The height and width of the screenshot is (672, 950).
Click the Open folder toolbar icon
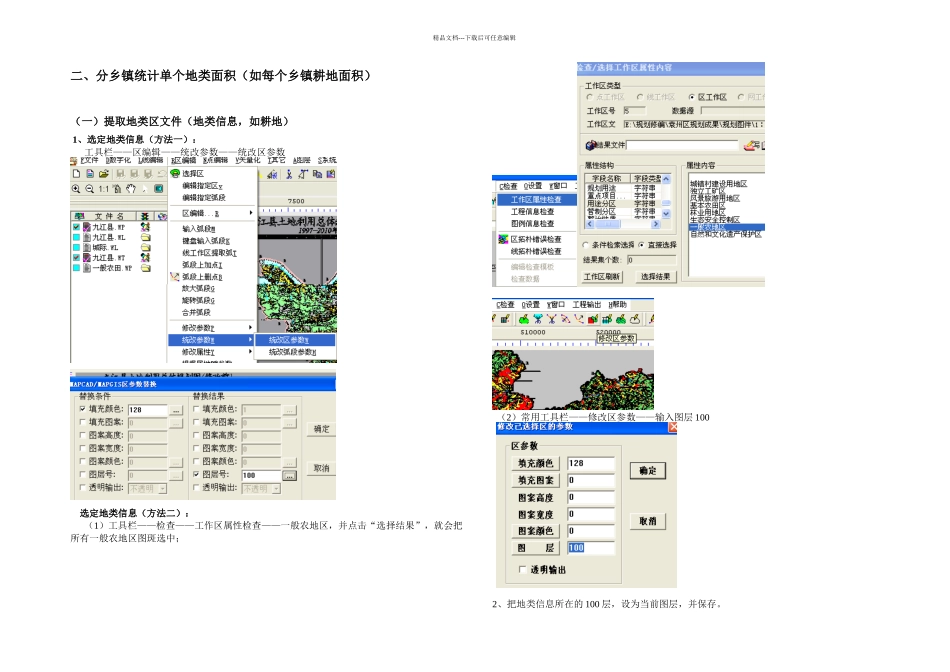click(x=103, y=174)
